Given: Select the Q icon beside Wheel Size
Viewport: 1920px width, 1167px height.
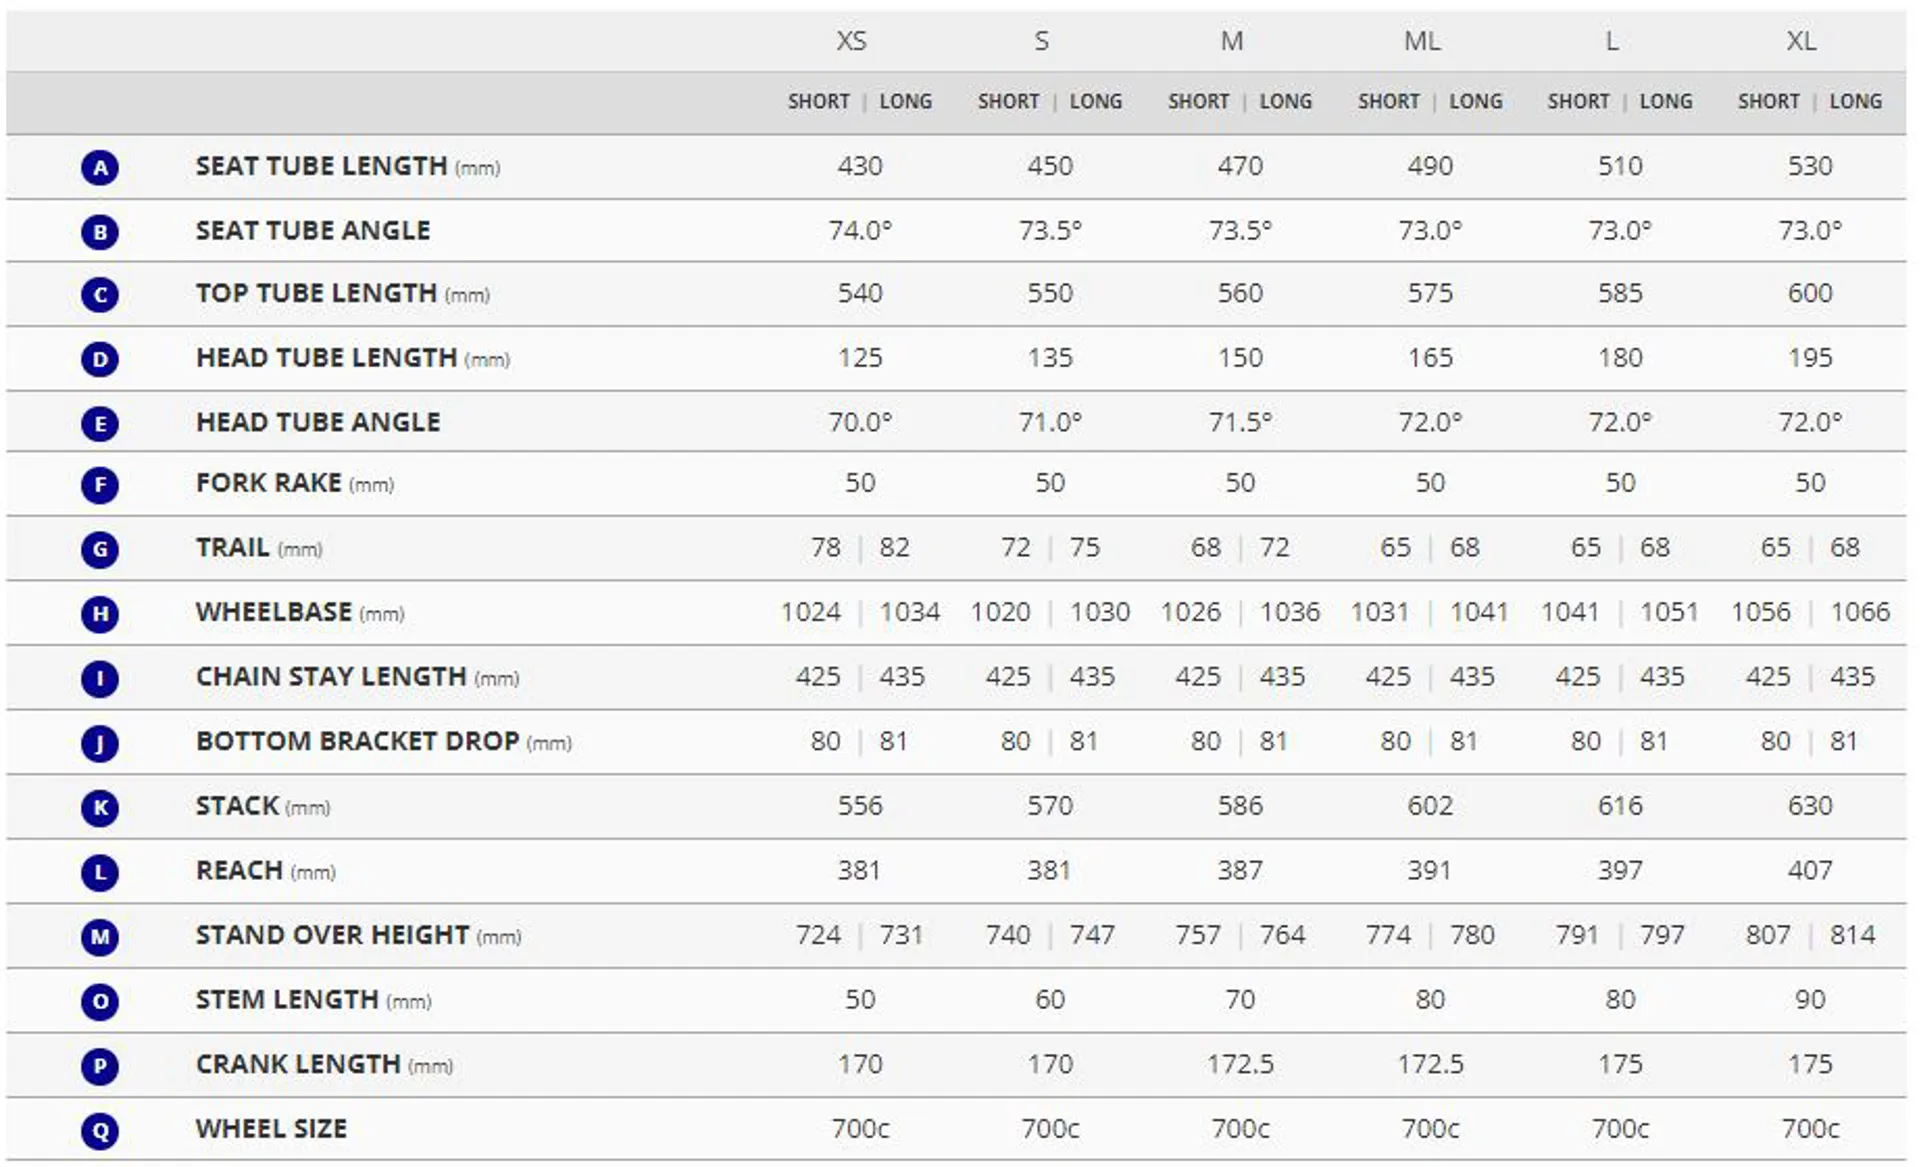Looking at the screenshot, I should coord(100,1131).
